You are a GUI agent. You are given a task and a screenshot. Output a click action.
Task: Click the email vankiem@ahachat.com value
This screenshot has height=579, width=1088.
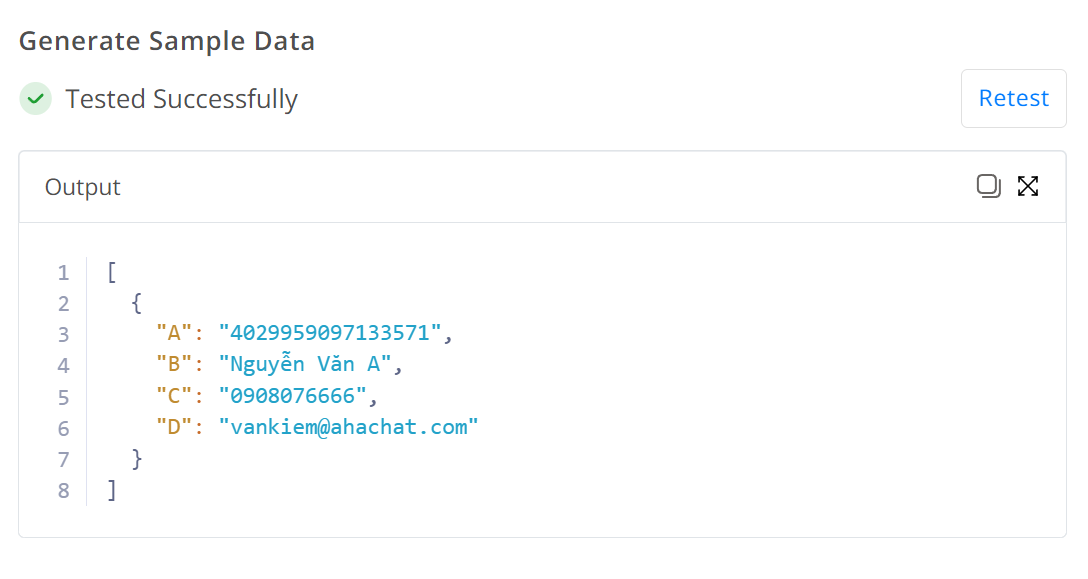tap(348, 426)
